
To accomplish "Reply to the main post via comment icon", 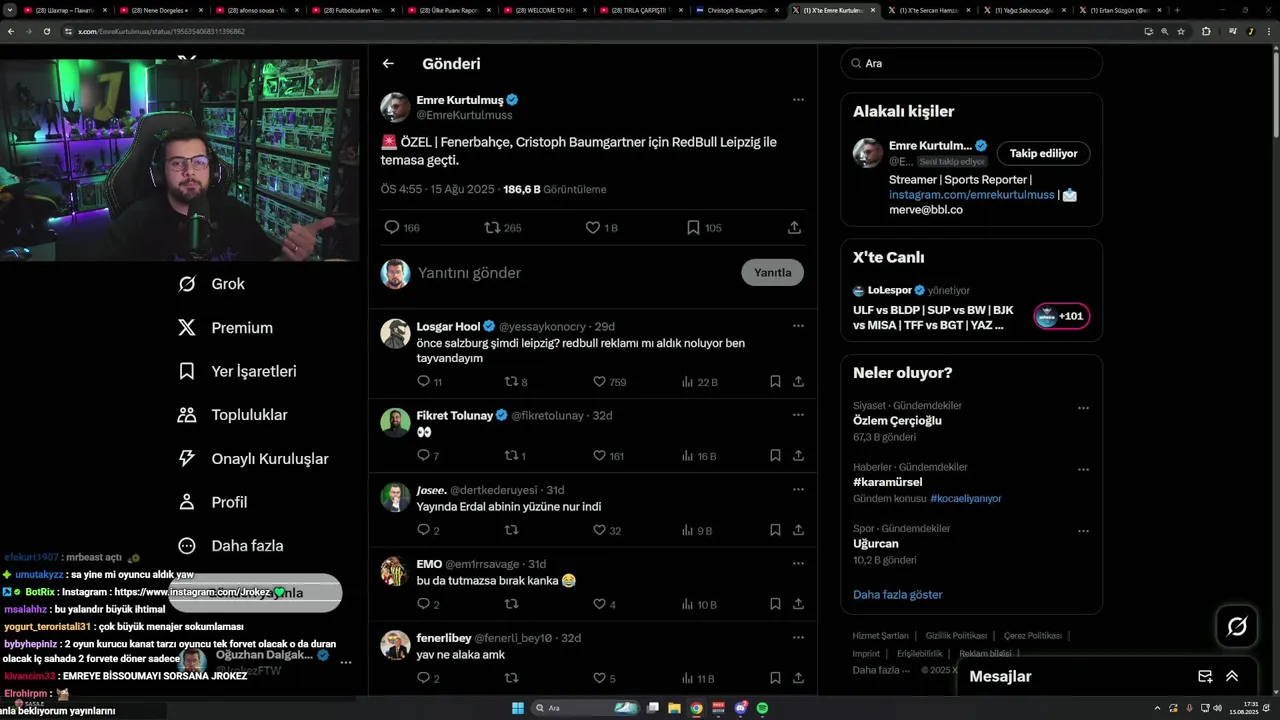I will tap(392, 227).
